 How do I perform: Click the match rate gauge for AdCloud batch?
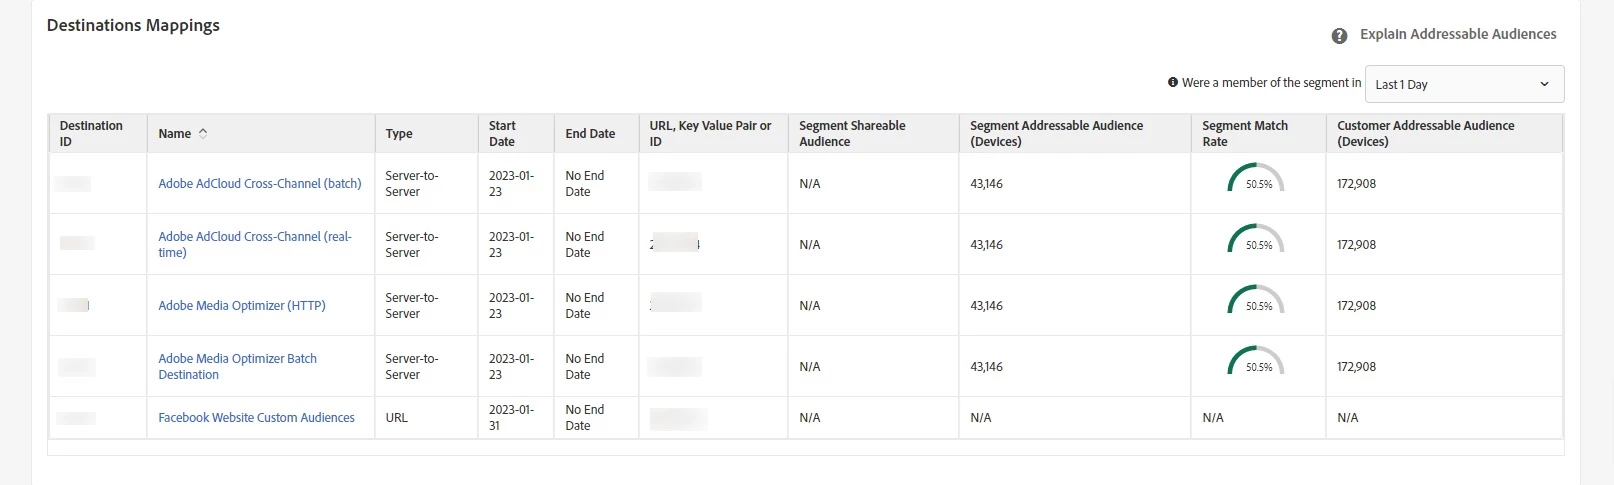point(1256,180)
